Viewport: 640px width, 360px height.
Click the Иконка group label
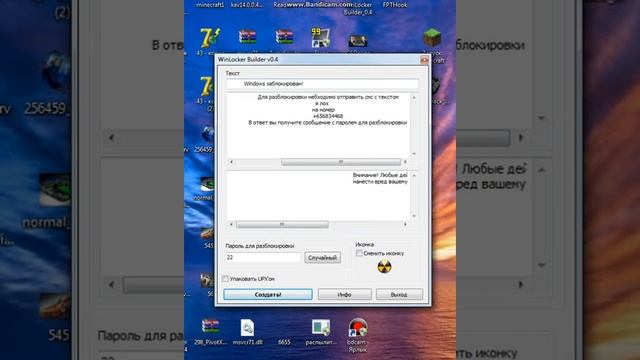tap(364, 244)
